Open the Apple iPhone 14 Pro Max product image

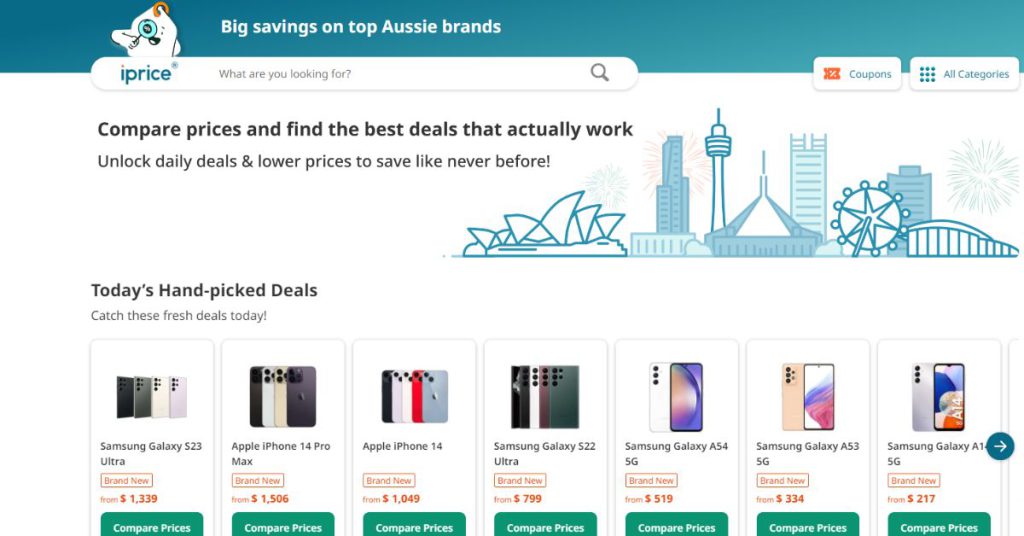283,396
